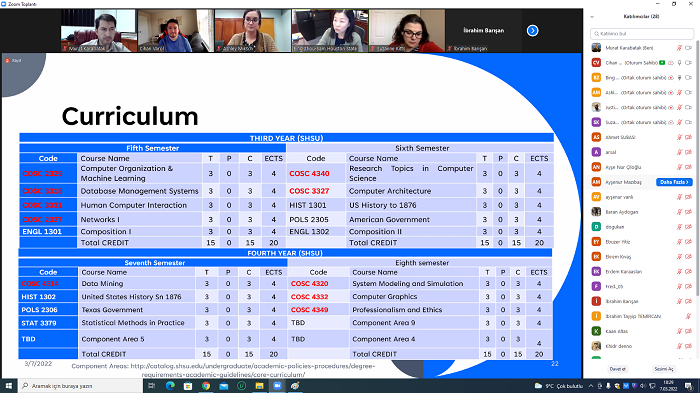
Task: Click the Davet et button
Action: (x=618, y=369)
